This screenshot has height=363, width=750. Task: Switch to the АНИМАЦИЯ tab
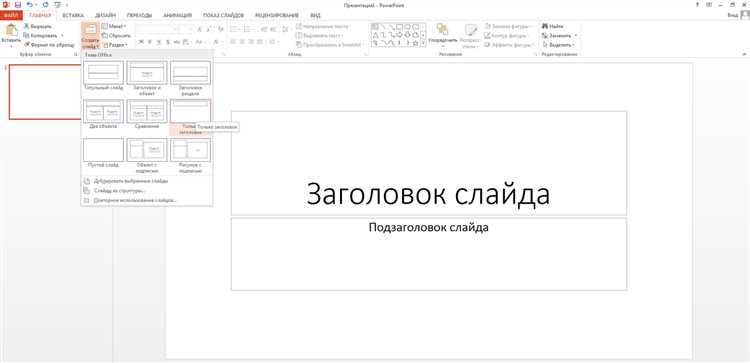[177, 15]
